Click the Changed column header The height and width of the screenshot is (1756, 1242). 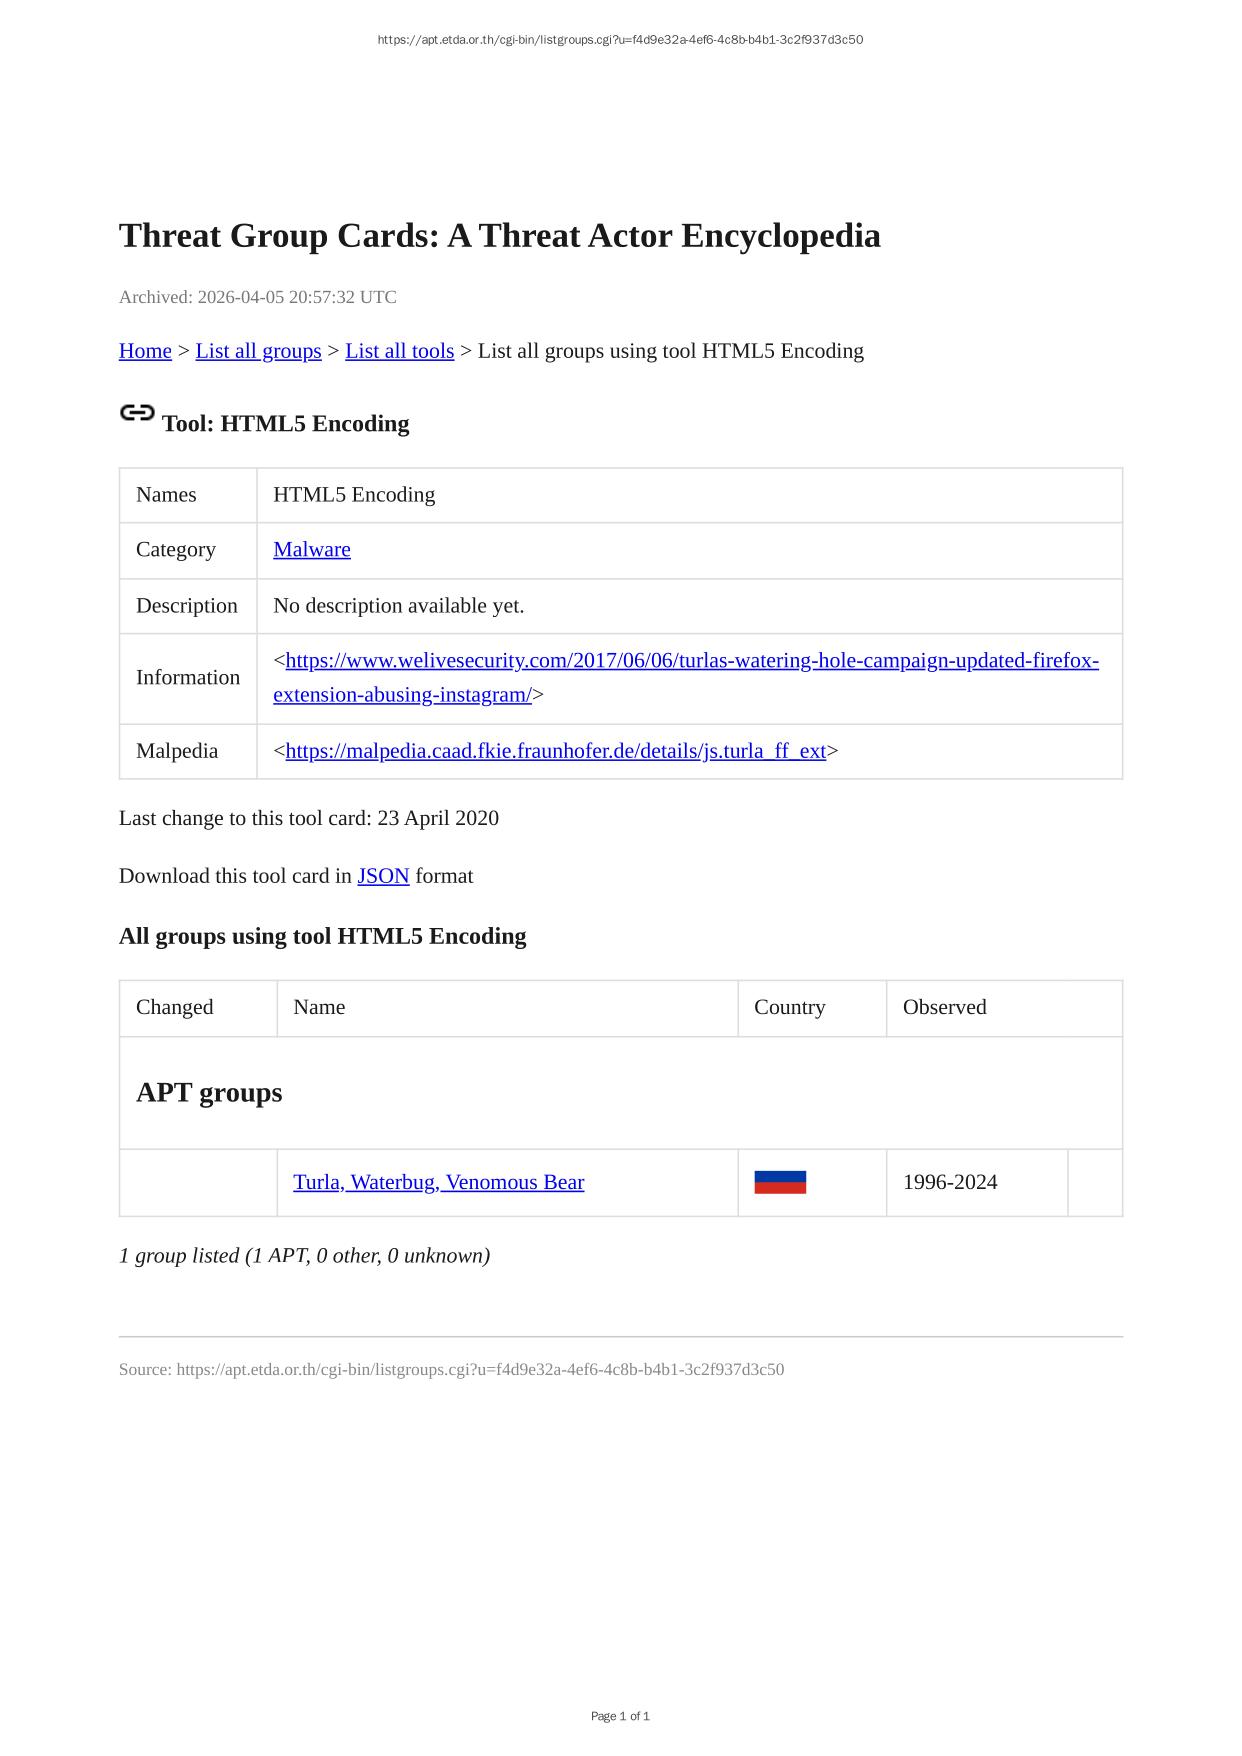175,1007
